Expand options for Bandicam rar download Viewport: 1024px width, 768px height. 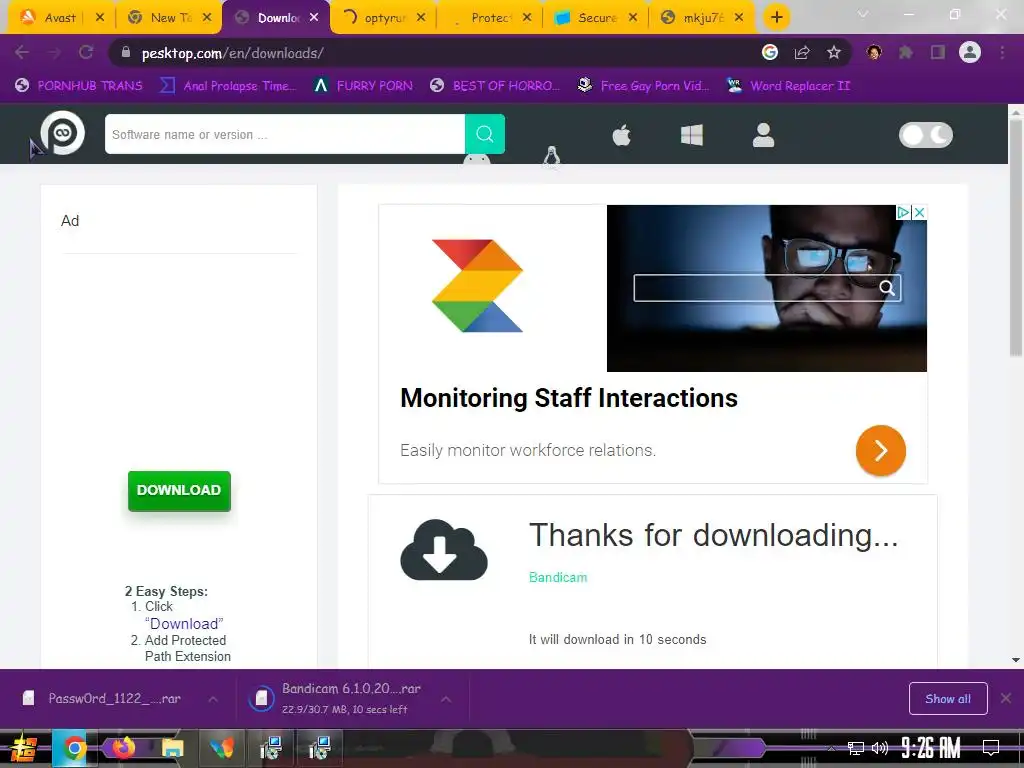point(445,699)
